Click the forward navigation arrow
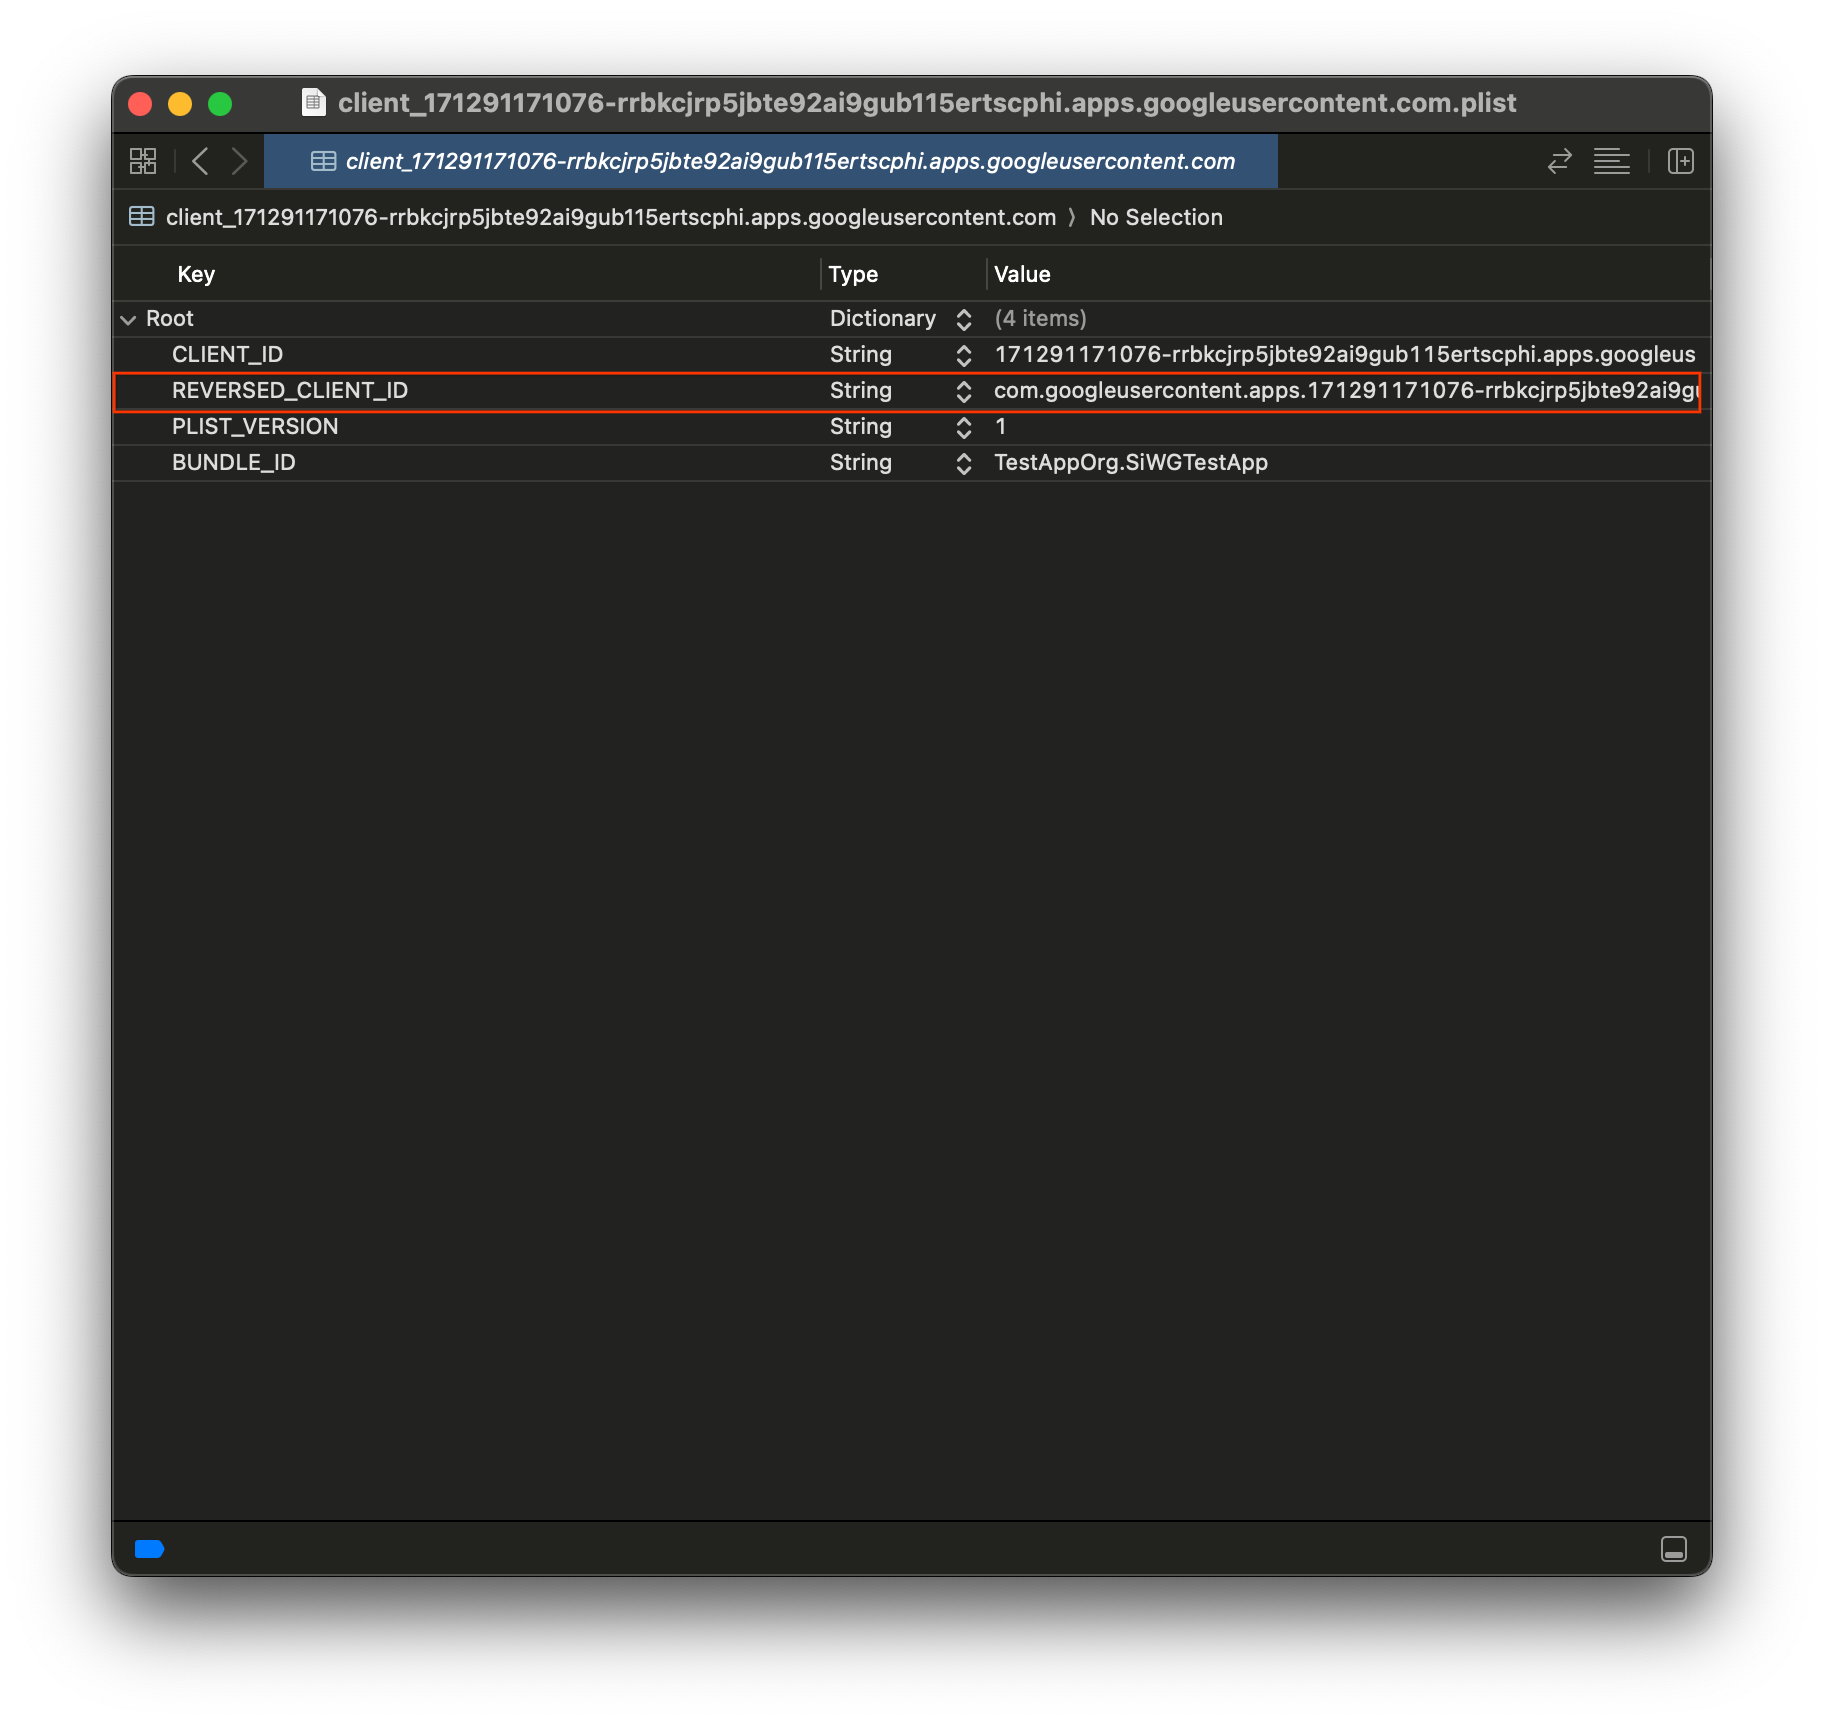1824x1724 pixels. tap(240, 161)
